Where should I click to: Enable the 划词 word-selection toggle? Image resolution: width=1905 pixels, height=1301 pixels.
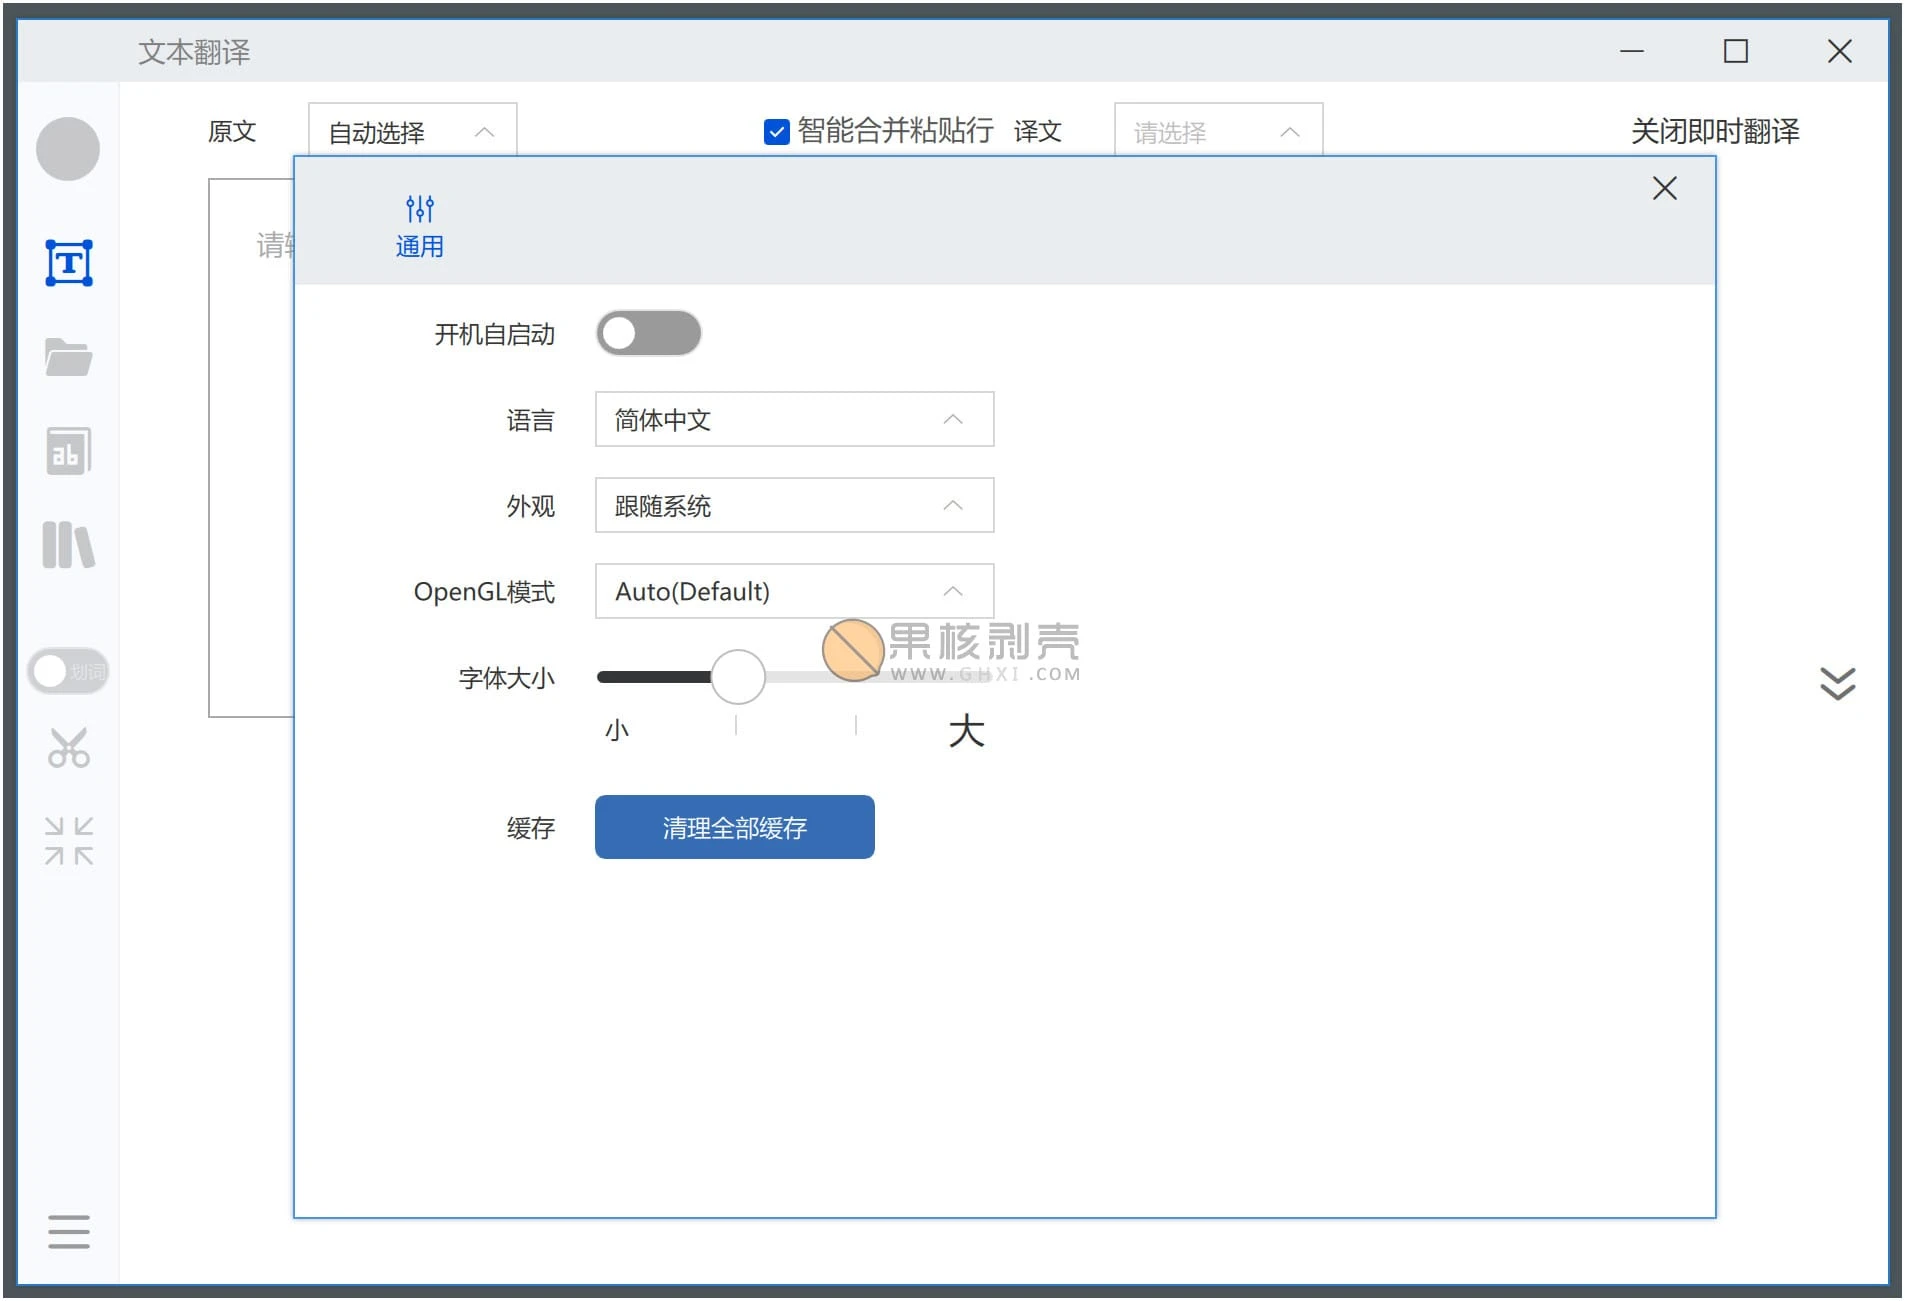coord(67,672)
